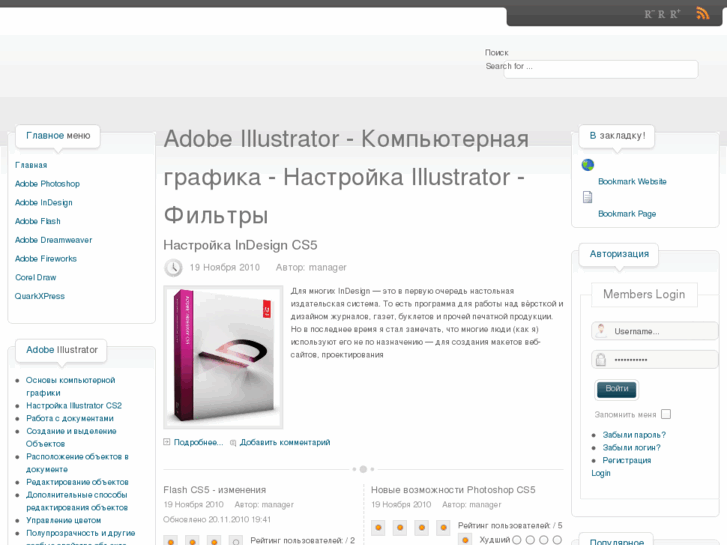Click the Search for... input field
Image resolution: width=727 pixels, height=545 pixels.
(x=600, y=69)
